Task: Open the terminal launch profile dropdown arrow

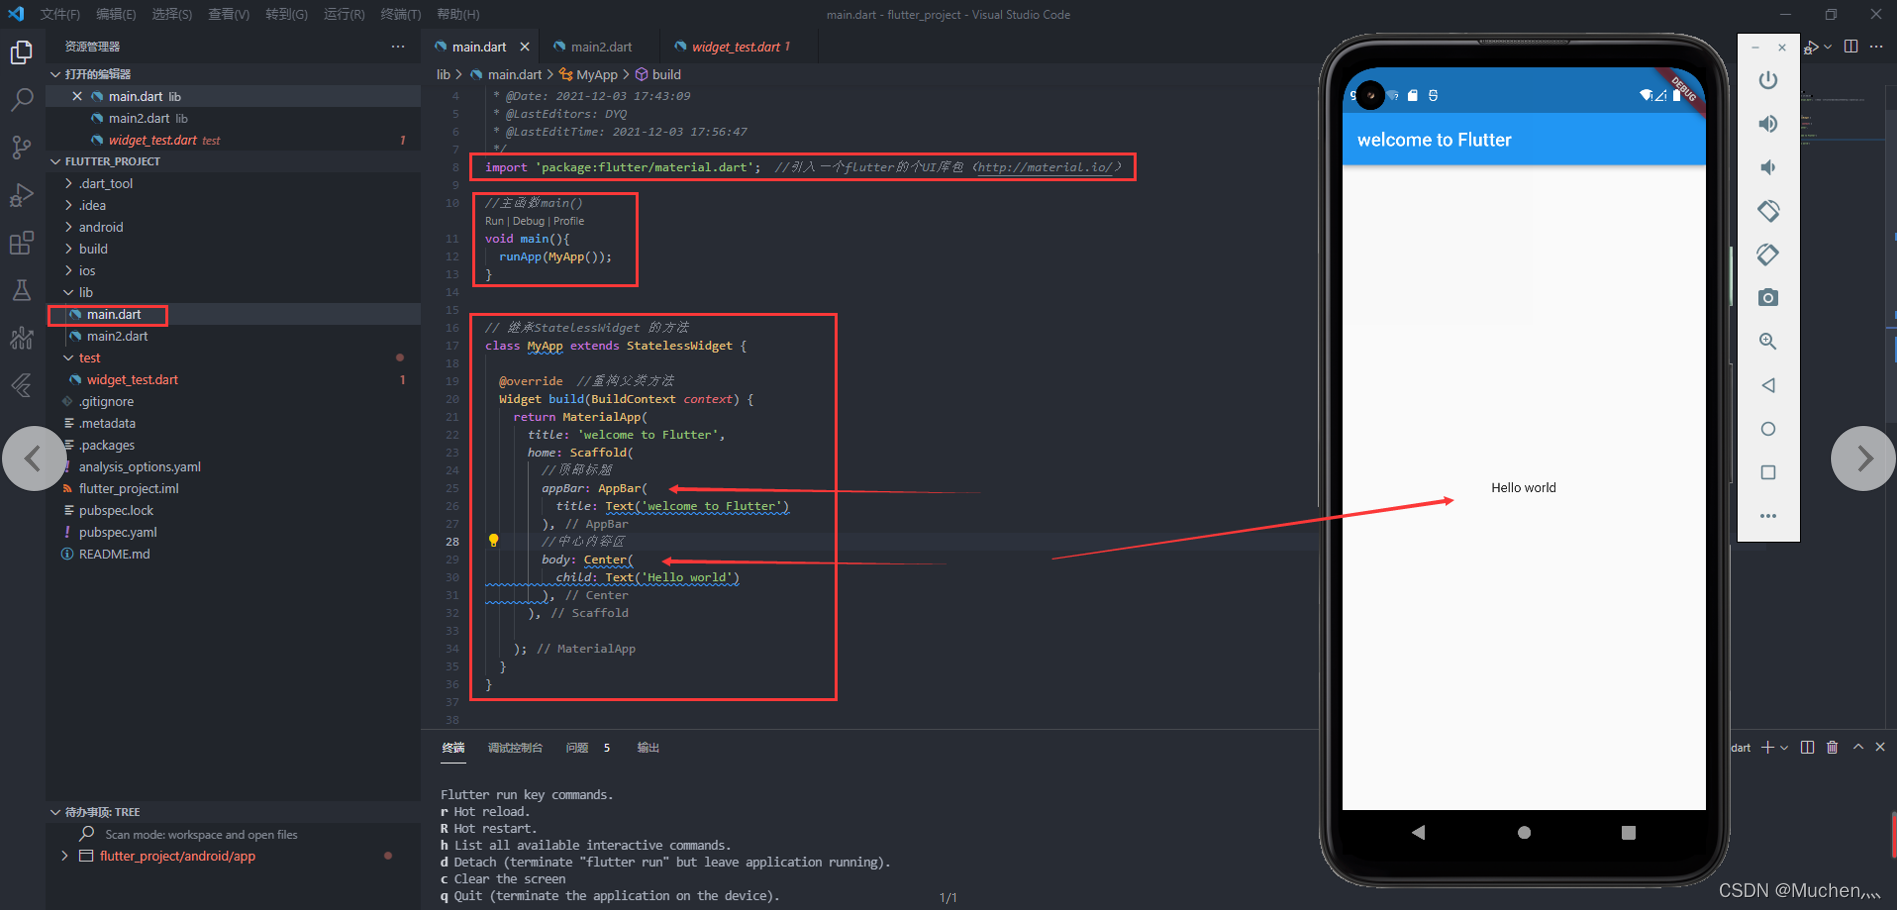Action: 1784,748
